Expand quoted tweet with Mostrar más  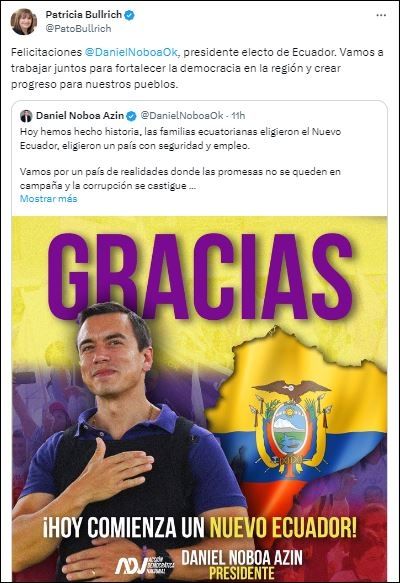tap(48, 199)
